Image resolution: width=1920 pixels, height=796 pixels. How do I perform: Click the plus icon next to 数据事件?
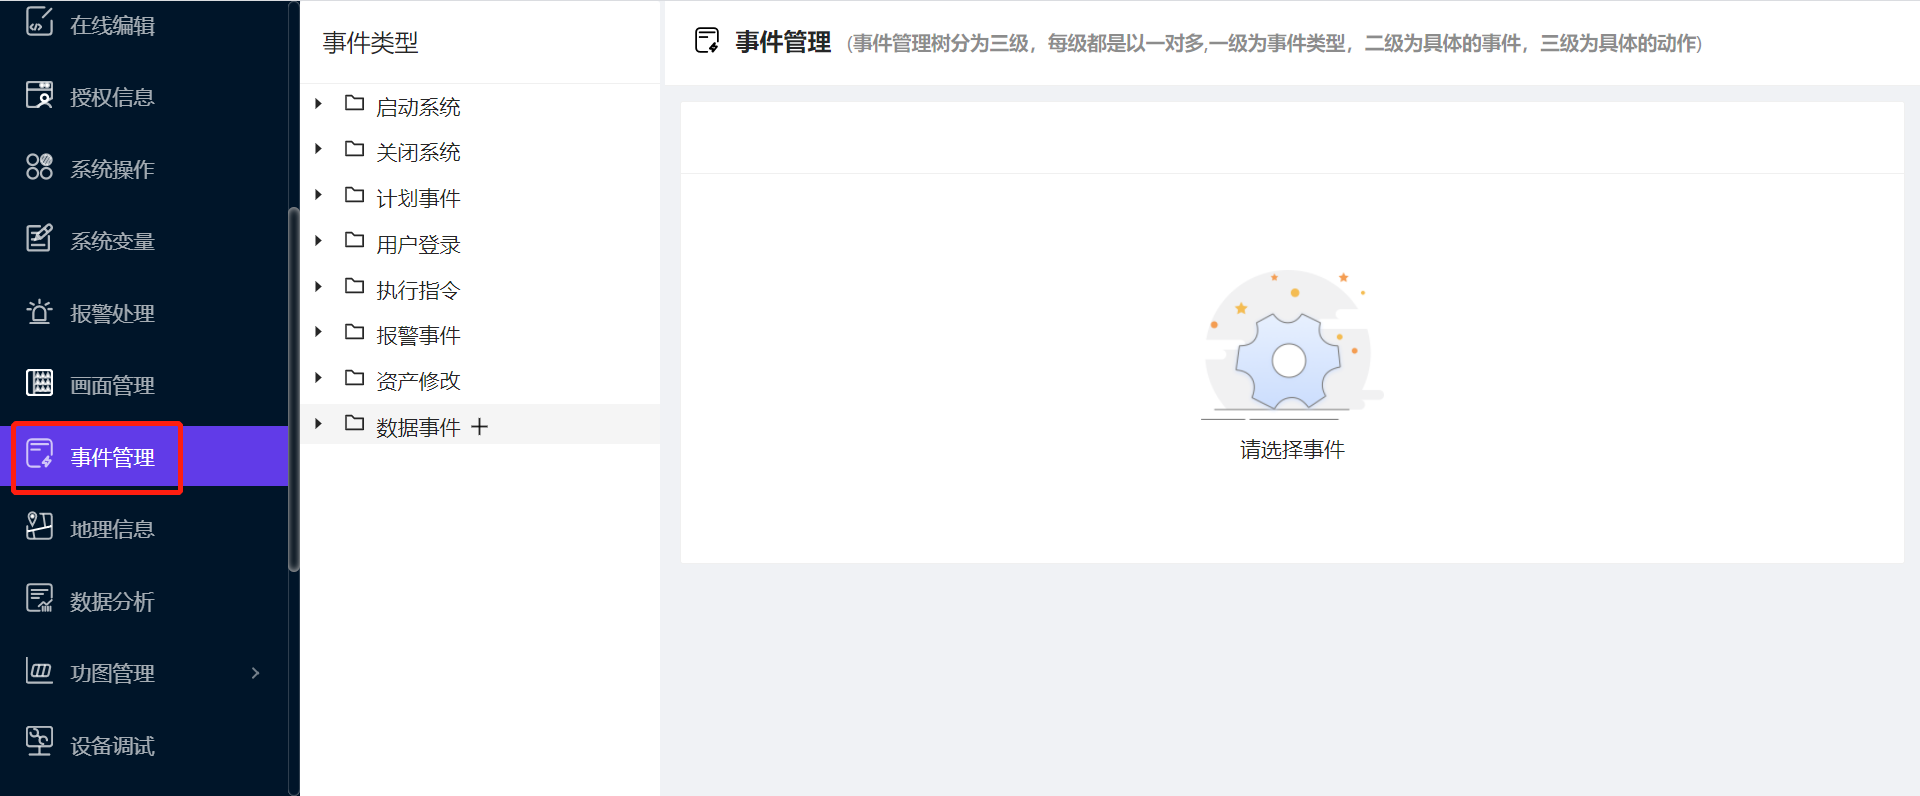click(480, 427)
